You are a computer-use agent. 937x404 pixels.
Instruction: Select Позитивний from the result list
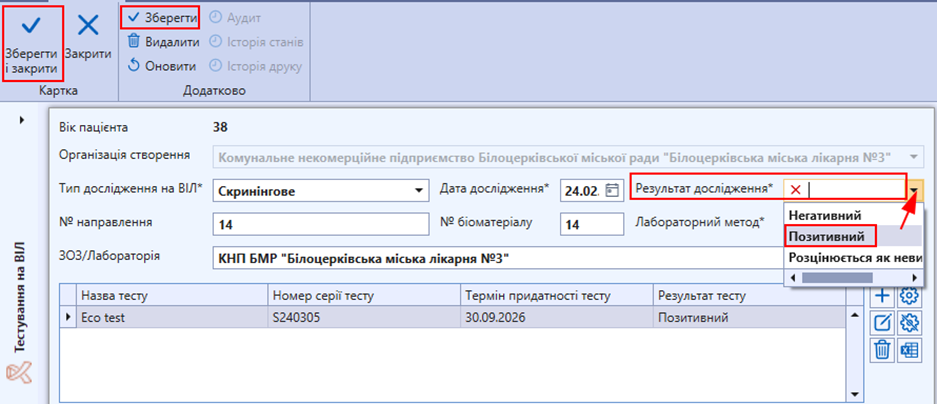point(826,236)
